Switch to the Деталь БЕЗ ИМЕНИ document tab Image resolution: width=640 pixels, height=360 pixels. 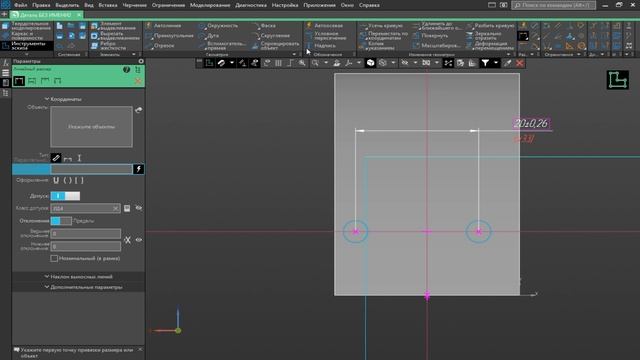coord(45,15)
